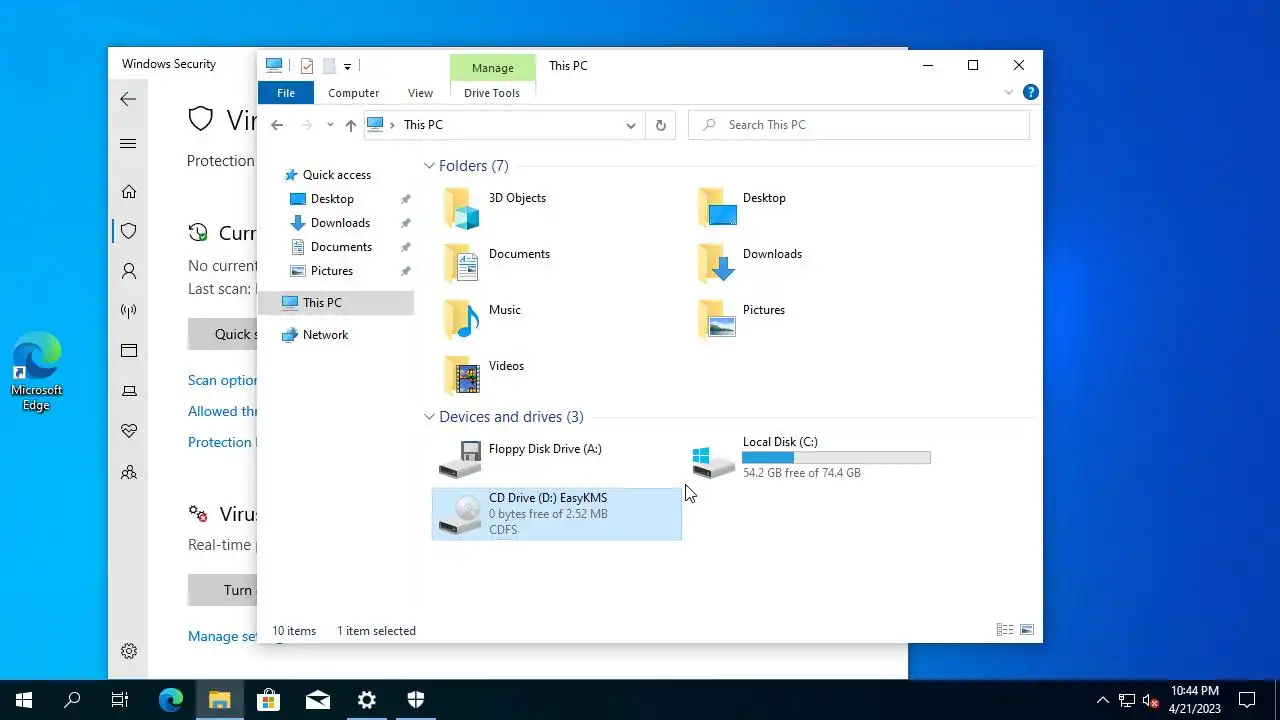This screenshot has width=1280, height=720.
Task: Open the Drive Tools tab
Action: 492,93
